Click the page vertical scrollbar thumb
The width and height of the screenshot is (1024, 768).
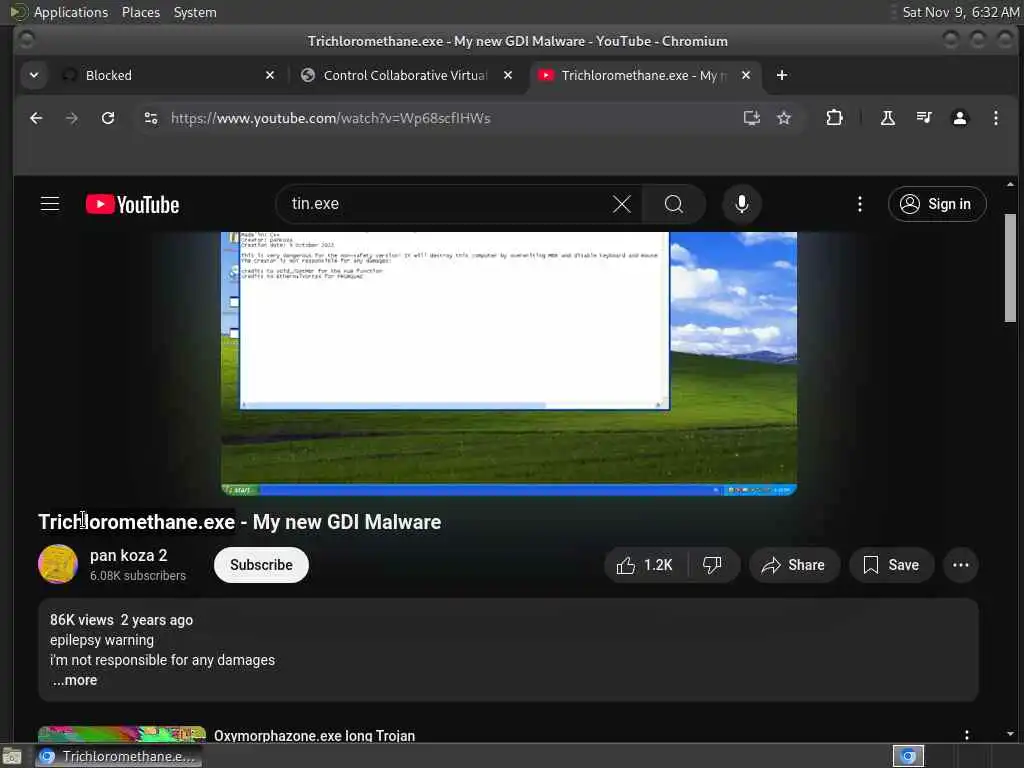1010,268
